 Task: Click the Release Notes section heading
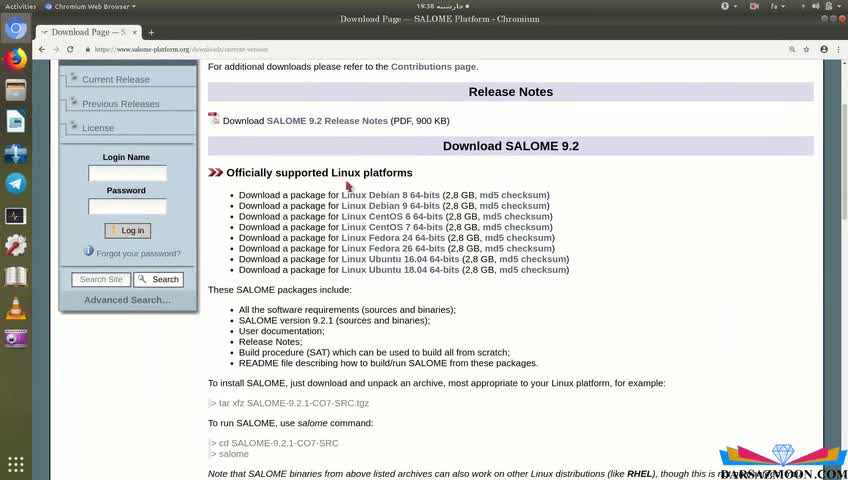pyautogui.click(x=511, y=92)
